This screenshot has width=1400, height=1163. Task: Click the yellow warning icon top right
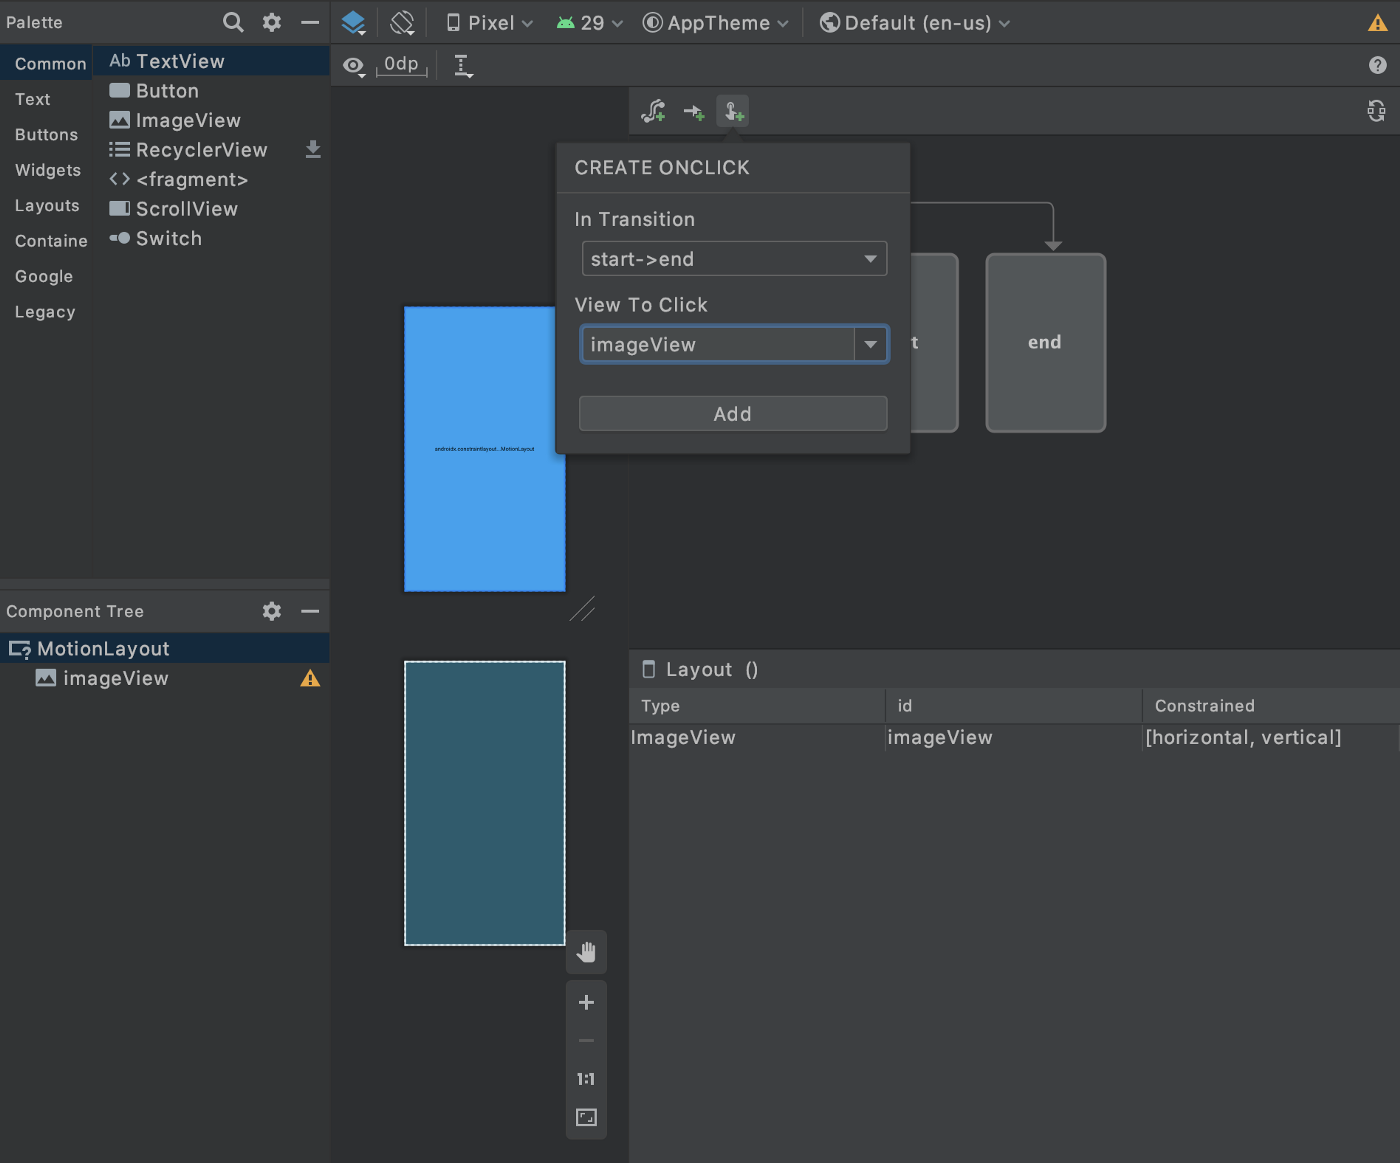click(x=1377, y=23)
